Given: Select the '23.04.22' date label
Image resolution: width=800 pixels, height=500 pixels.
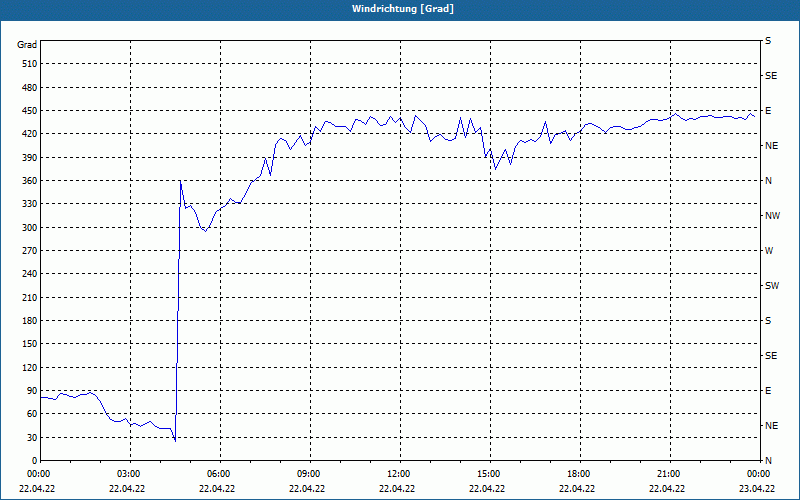Looking at the screenshot, I should point(757,489).
